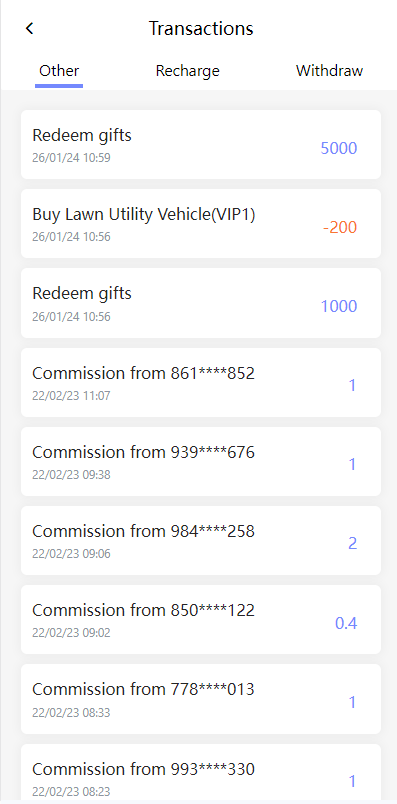The image size is (397, 804).
Task: Switch to the Withdraw tab
Action: click(x=329, y=71)
